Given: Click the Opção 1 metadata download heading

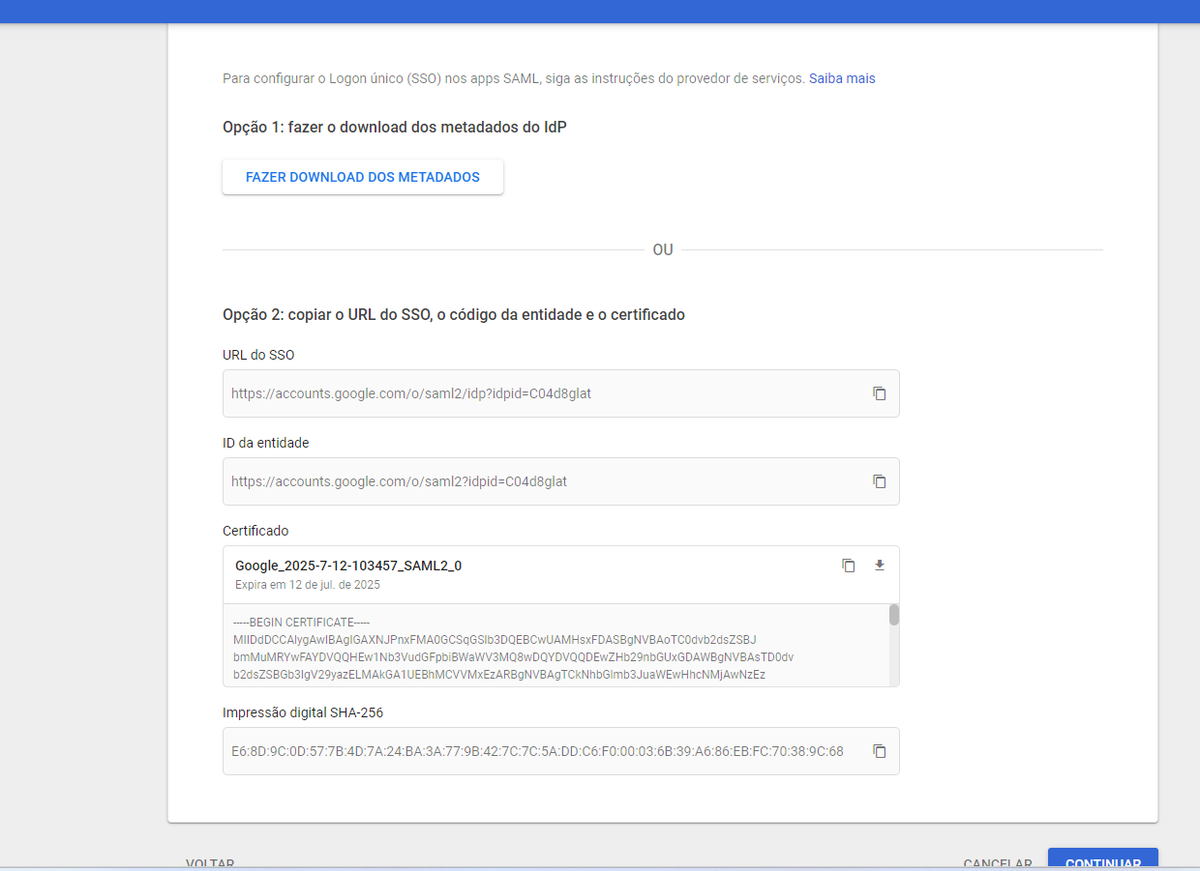Looking at the screenshot, I should coord(395,127).
